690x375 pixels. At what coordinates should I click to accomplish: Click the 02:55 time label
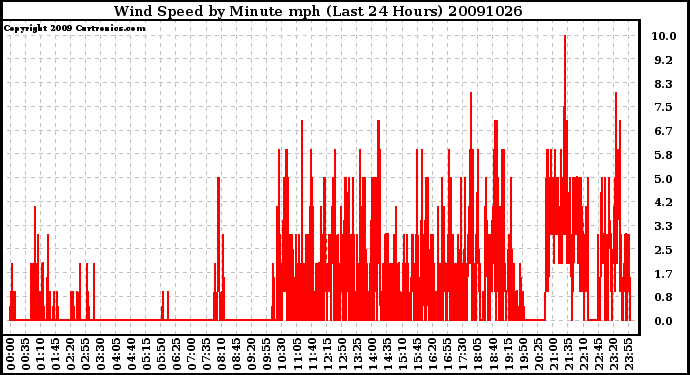point(86,354)
